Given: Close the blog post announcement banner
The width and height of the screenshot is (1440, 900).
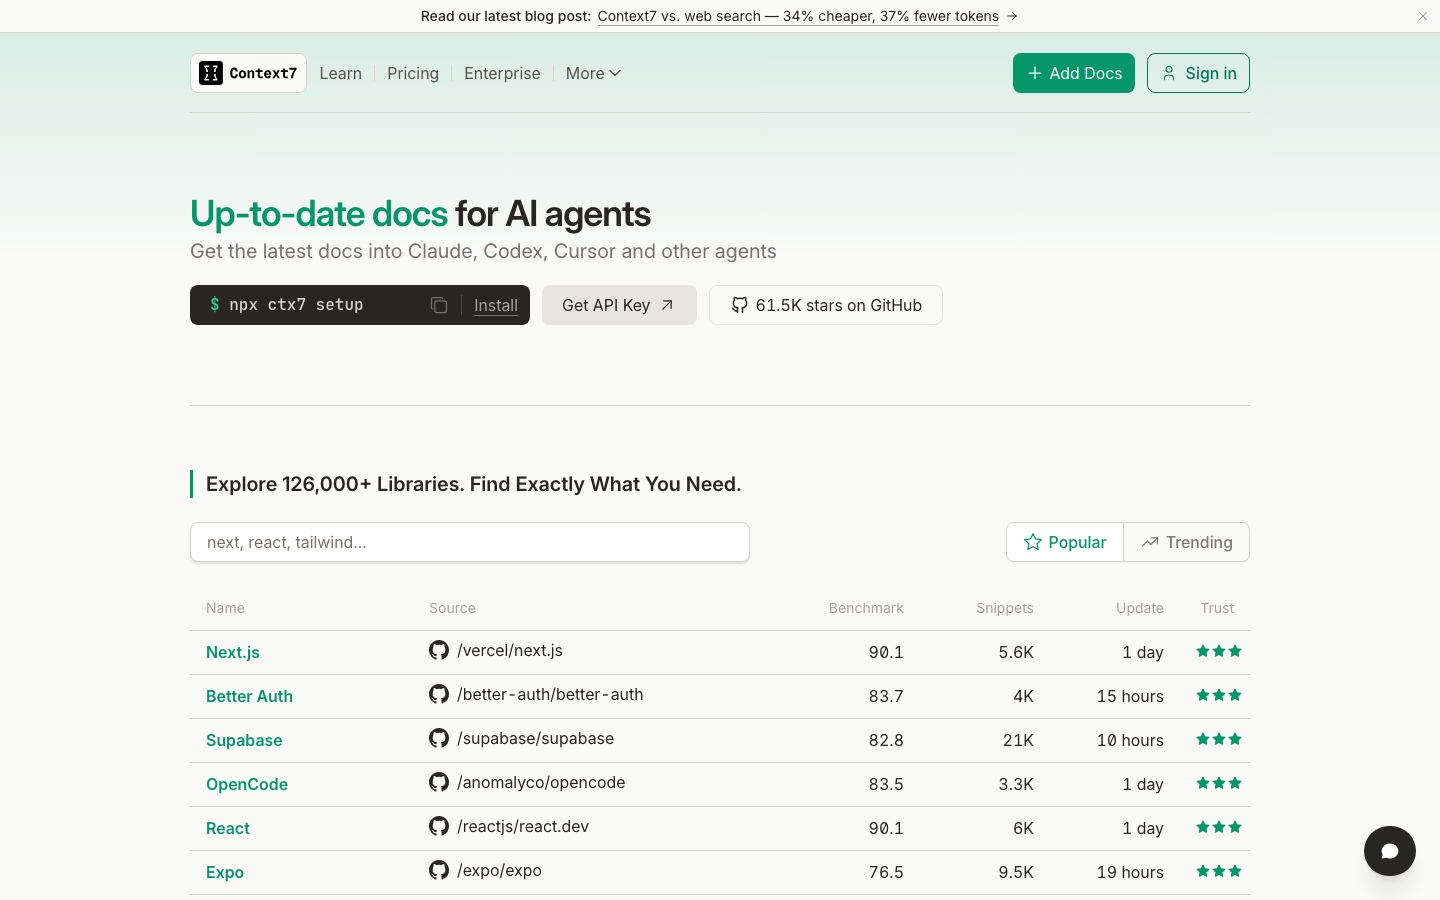Looking at the screenshot, I should 1423,16.
